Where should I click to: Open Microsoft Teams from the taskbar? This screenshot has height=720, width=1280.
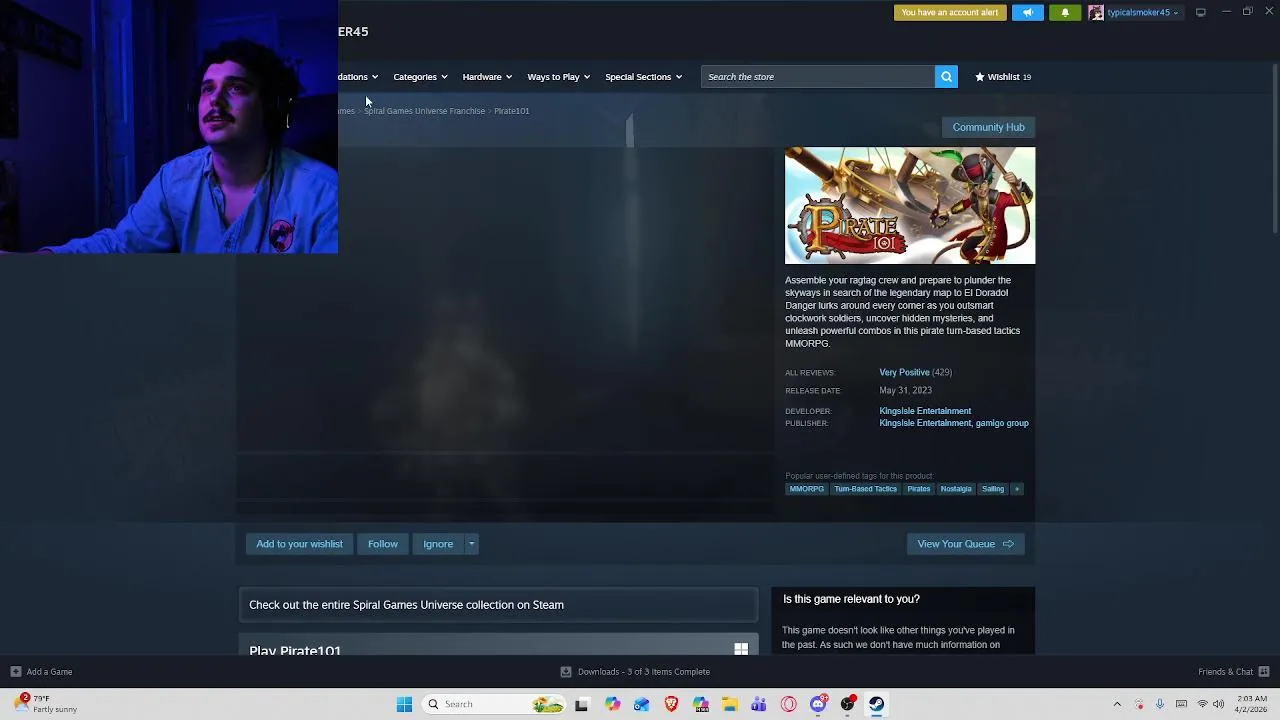(759, 704)
